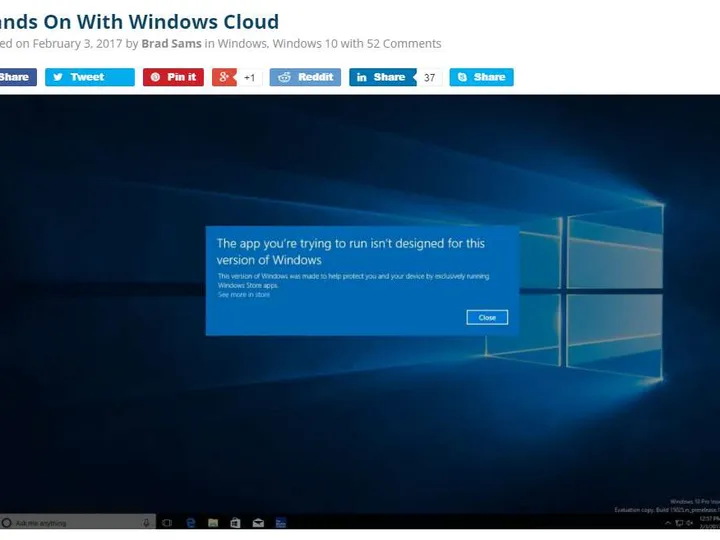Share the article on Reddit
The width and height of the screenshot is (720, 540).
point(305,77)
